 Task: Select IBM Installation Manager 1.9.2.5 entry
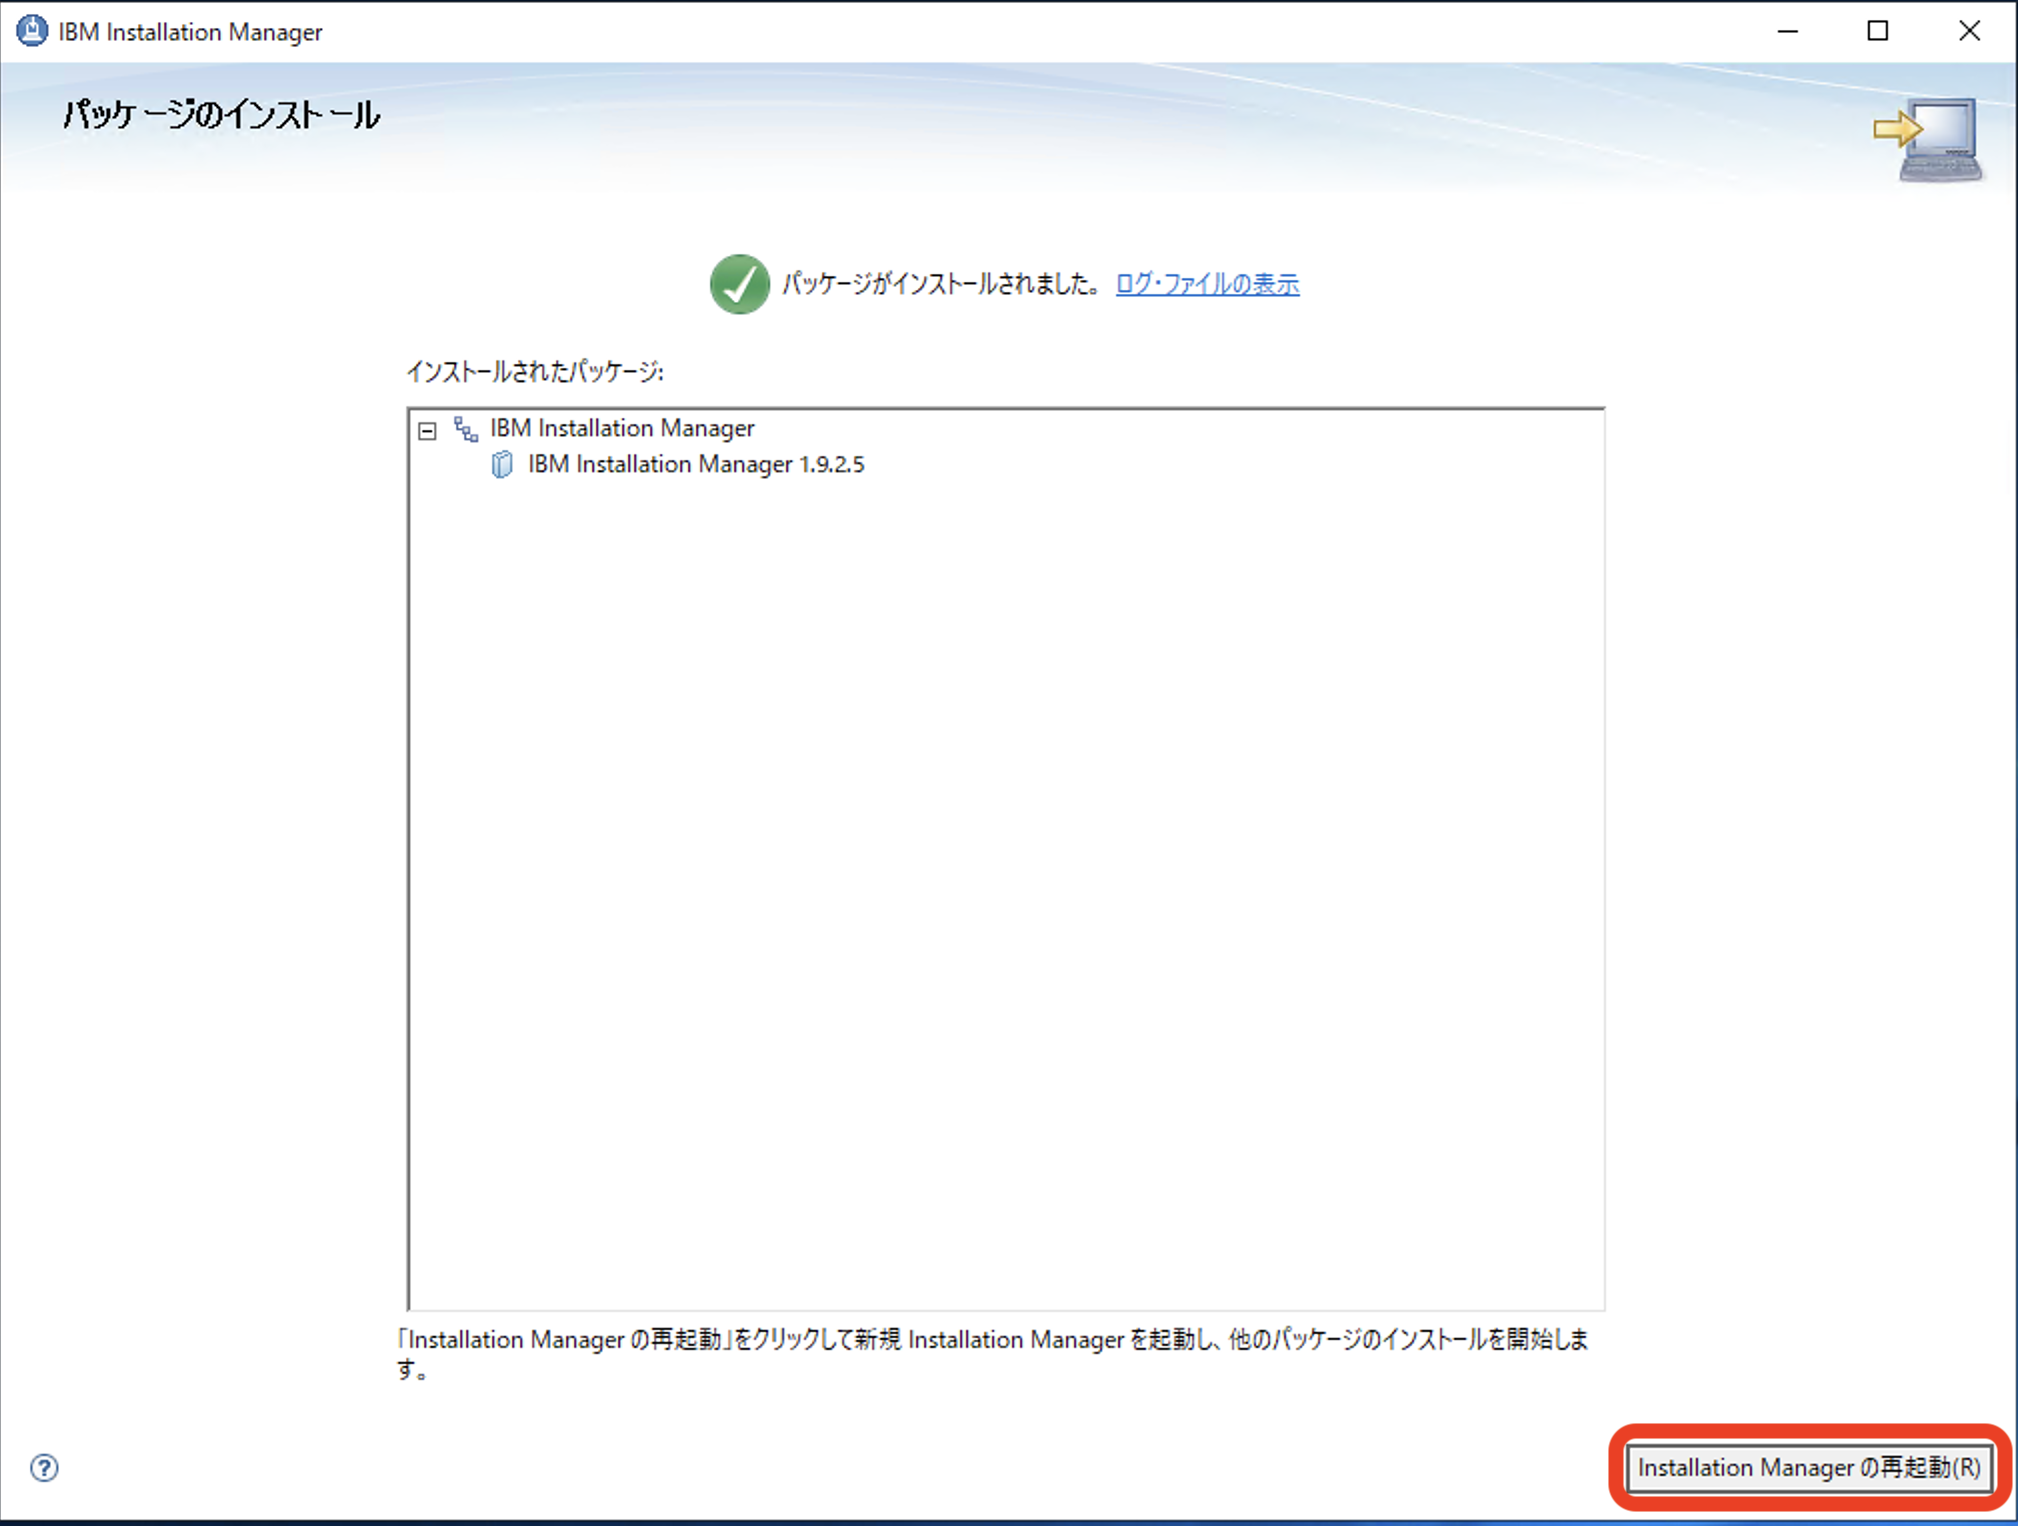pyautogui.click(x=695, y=464)
